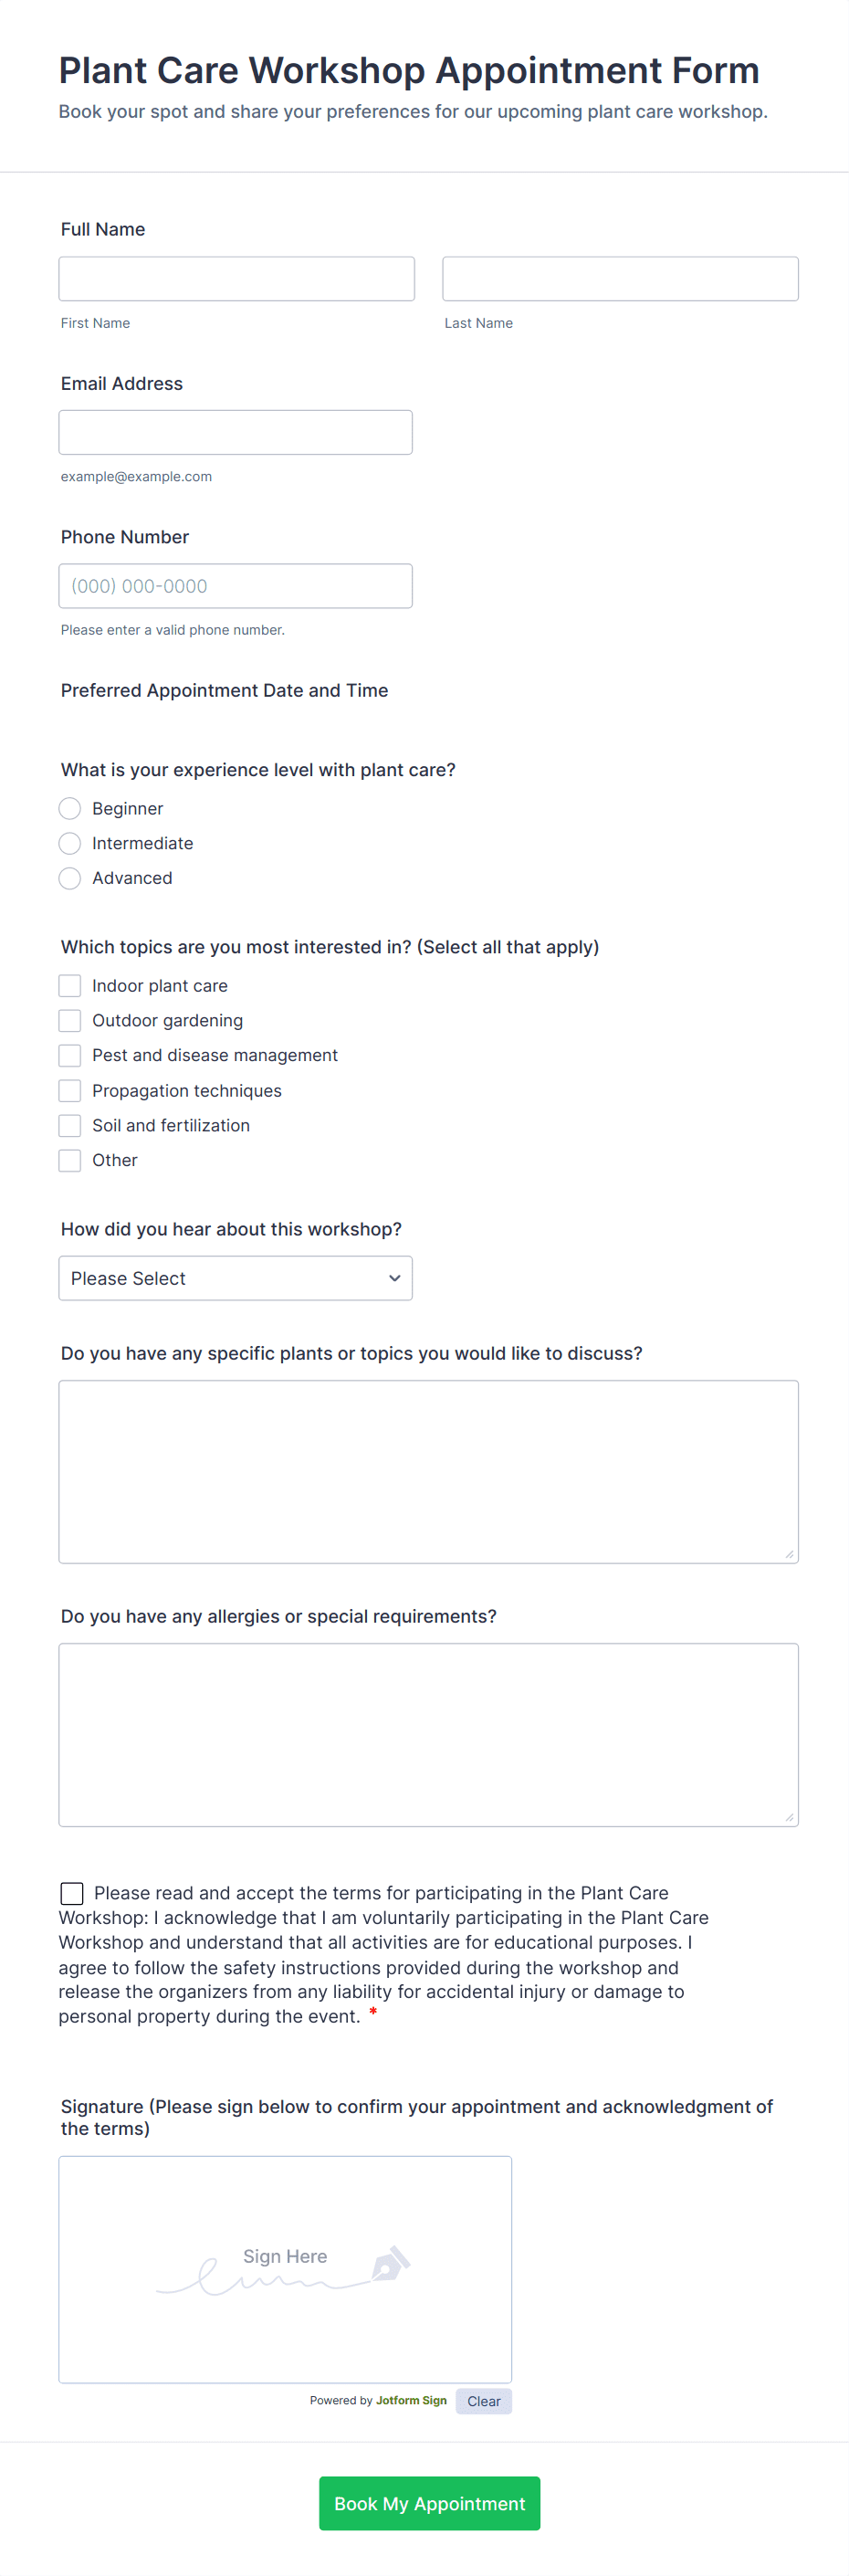
Task: Click the Sign Here signature pad
Action: [285, 2269]
